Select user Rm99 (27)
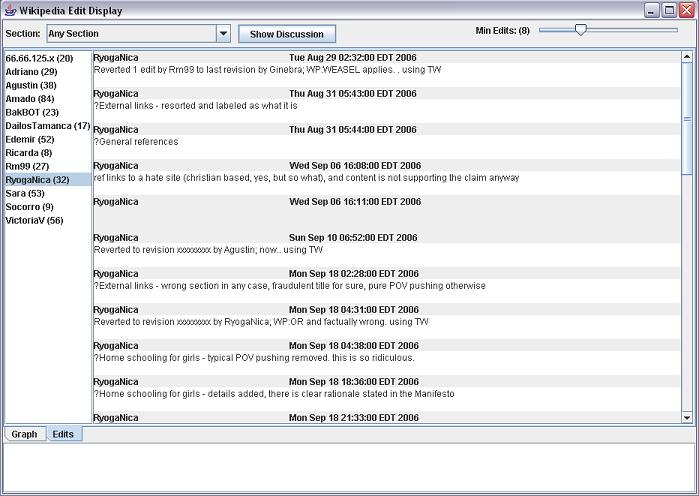This screenshot has height=496, width=699. click(48, 166)
